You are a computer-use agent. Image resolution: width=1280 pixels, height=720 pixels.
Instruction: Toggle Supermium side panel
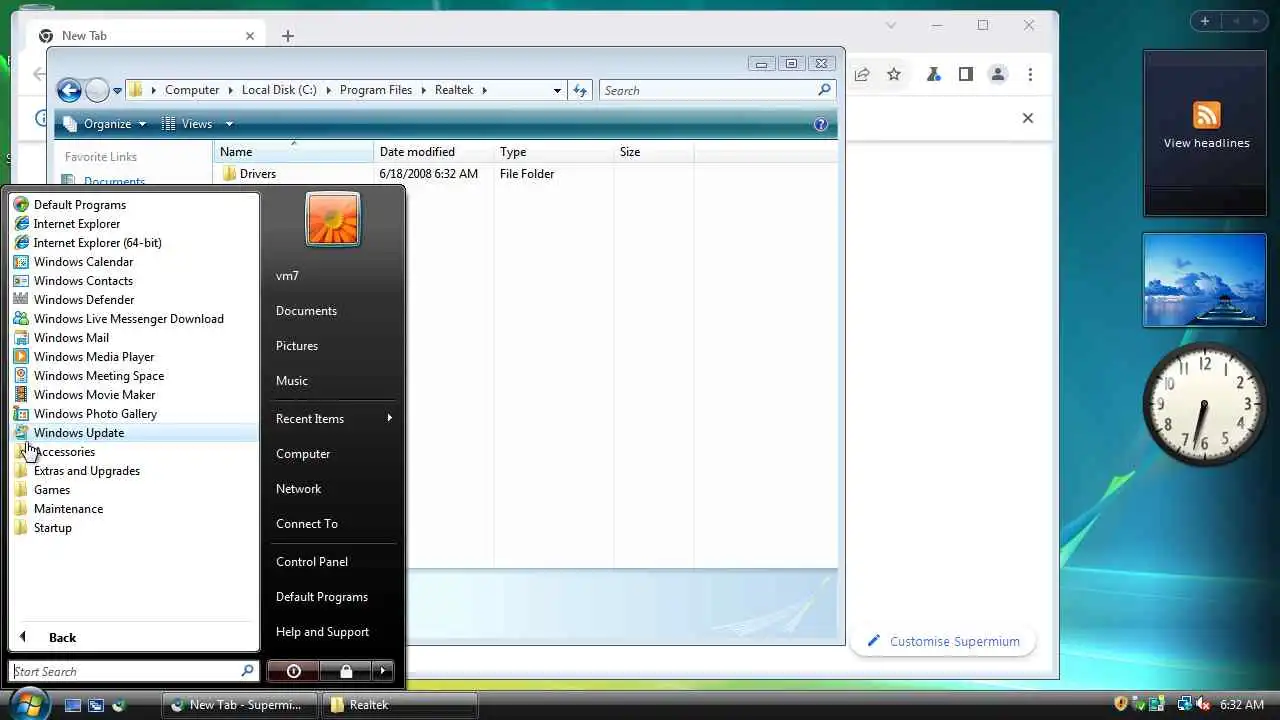(965, 74)
